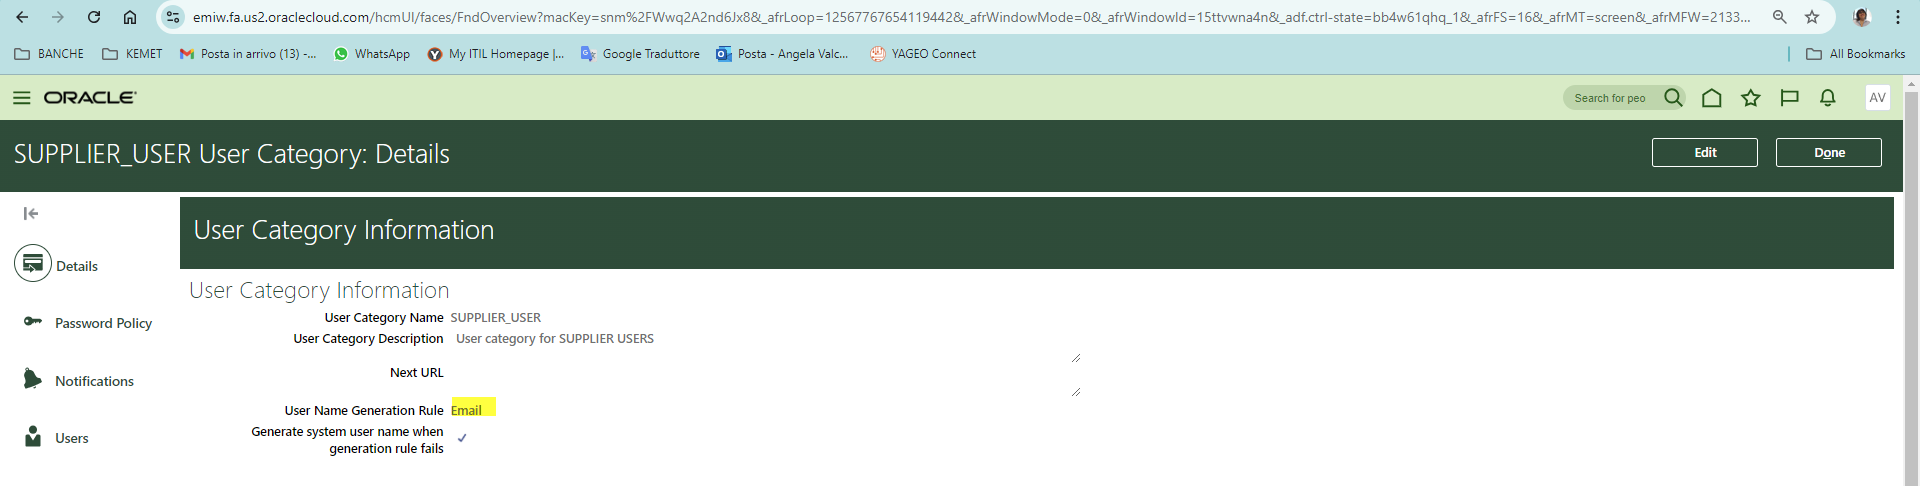Image resolution: width=1920 pixels, height=486 pixels.
Task: Open browser zoom magnifier icon
Action: coord(1779,17)
